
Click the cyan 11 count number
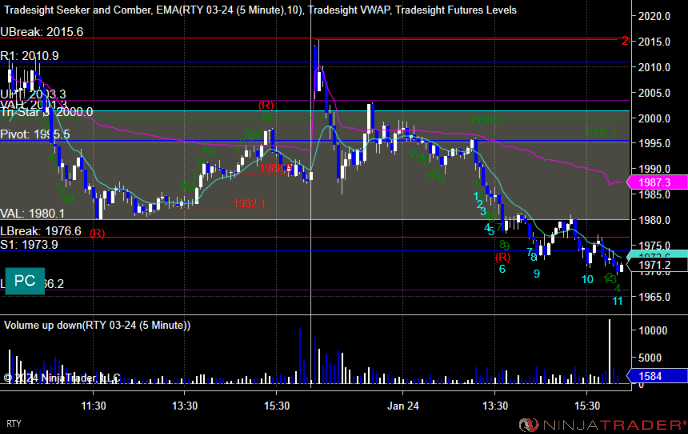point(617,301)
